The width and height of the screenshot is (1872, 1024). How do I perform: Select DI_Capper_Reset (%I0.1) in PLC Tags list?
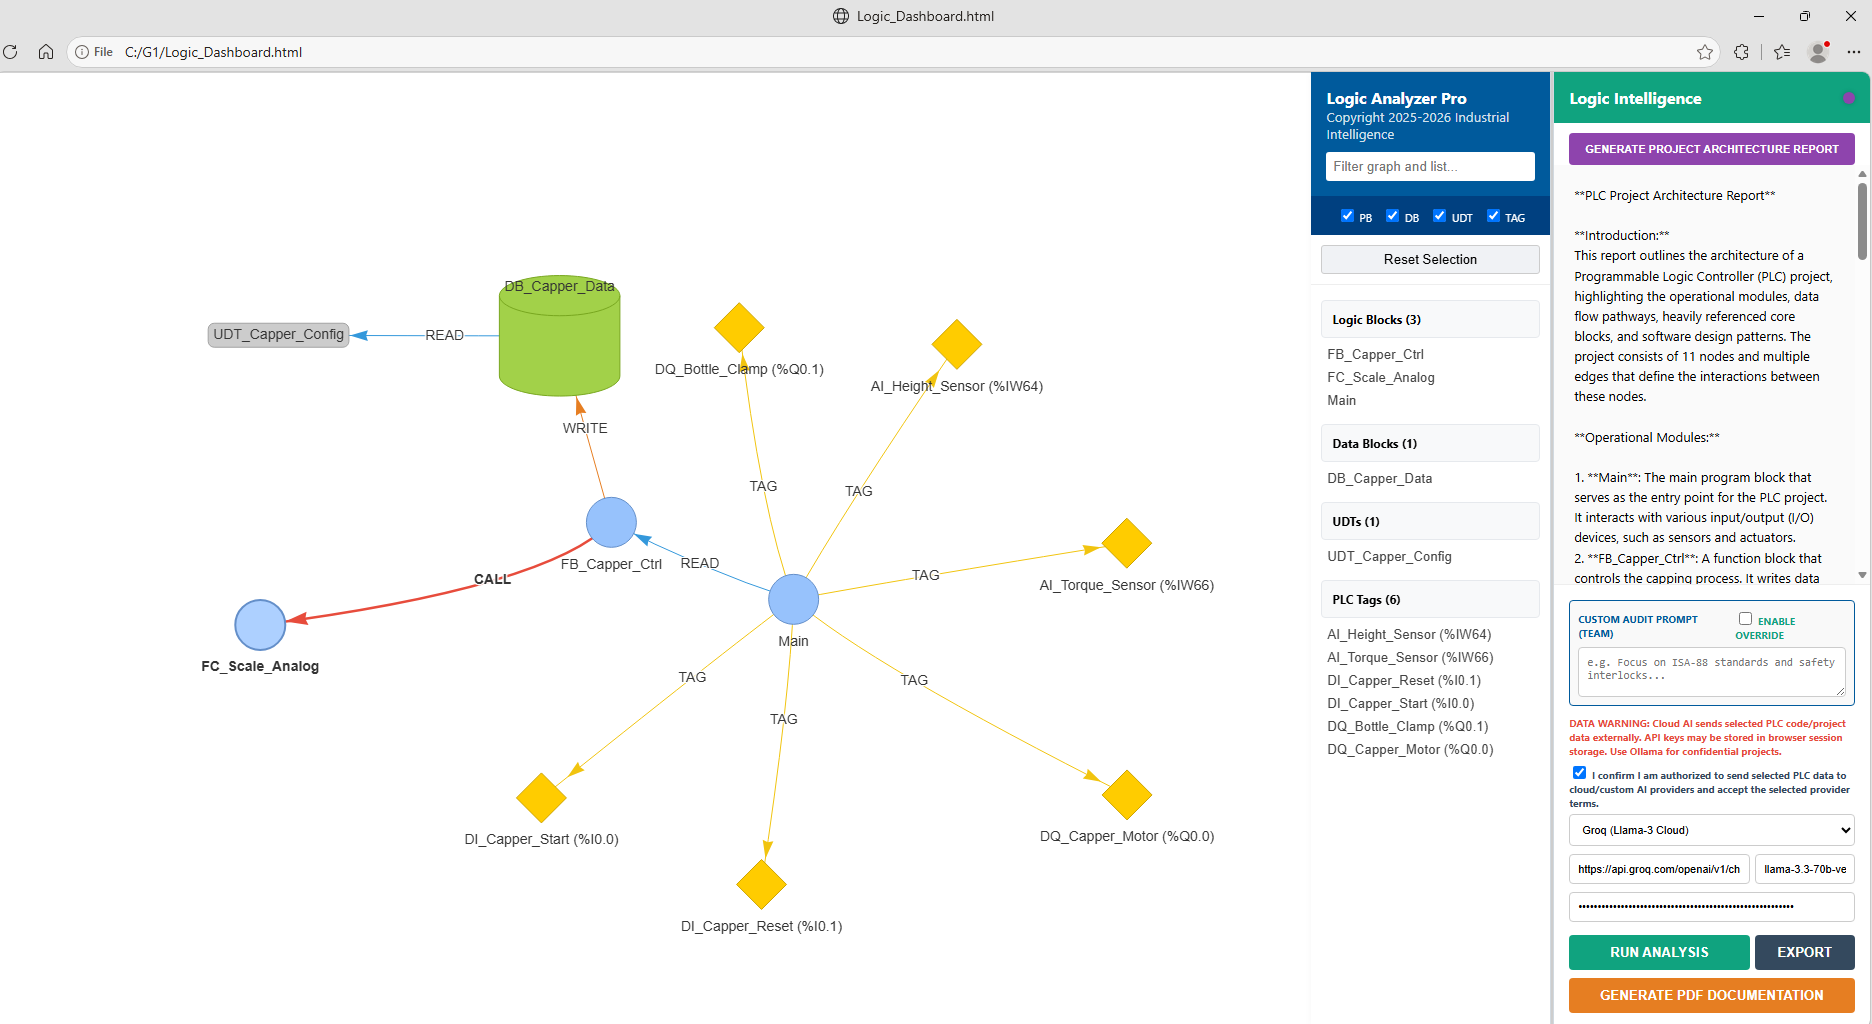tap(1404, 680)
